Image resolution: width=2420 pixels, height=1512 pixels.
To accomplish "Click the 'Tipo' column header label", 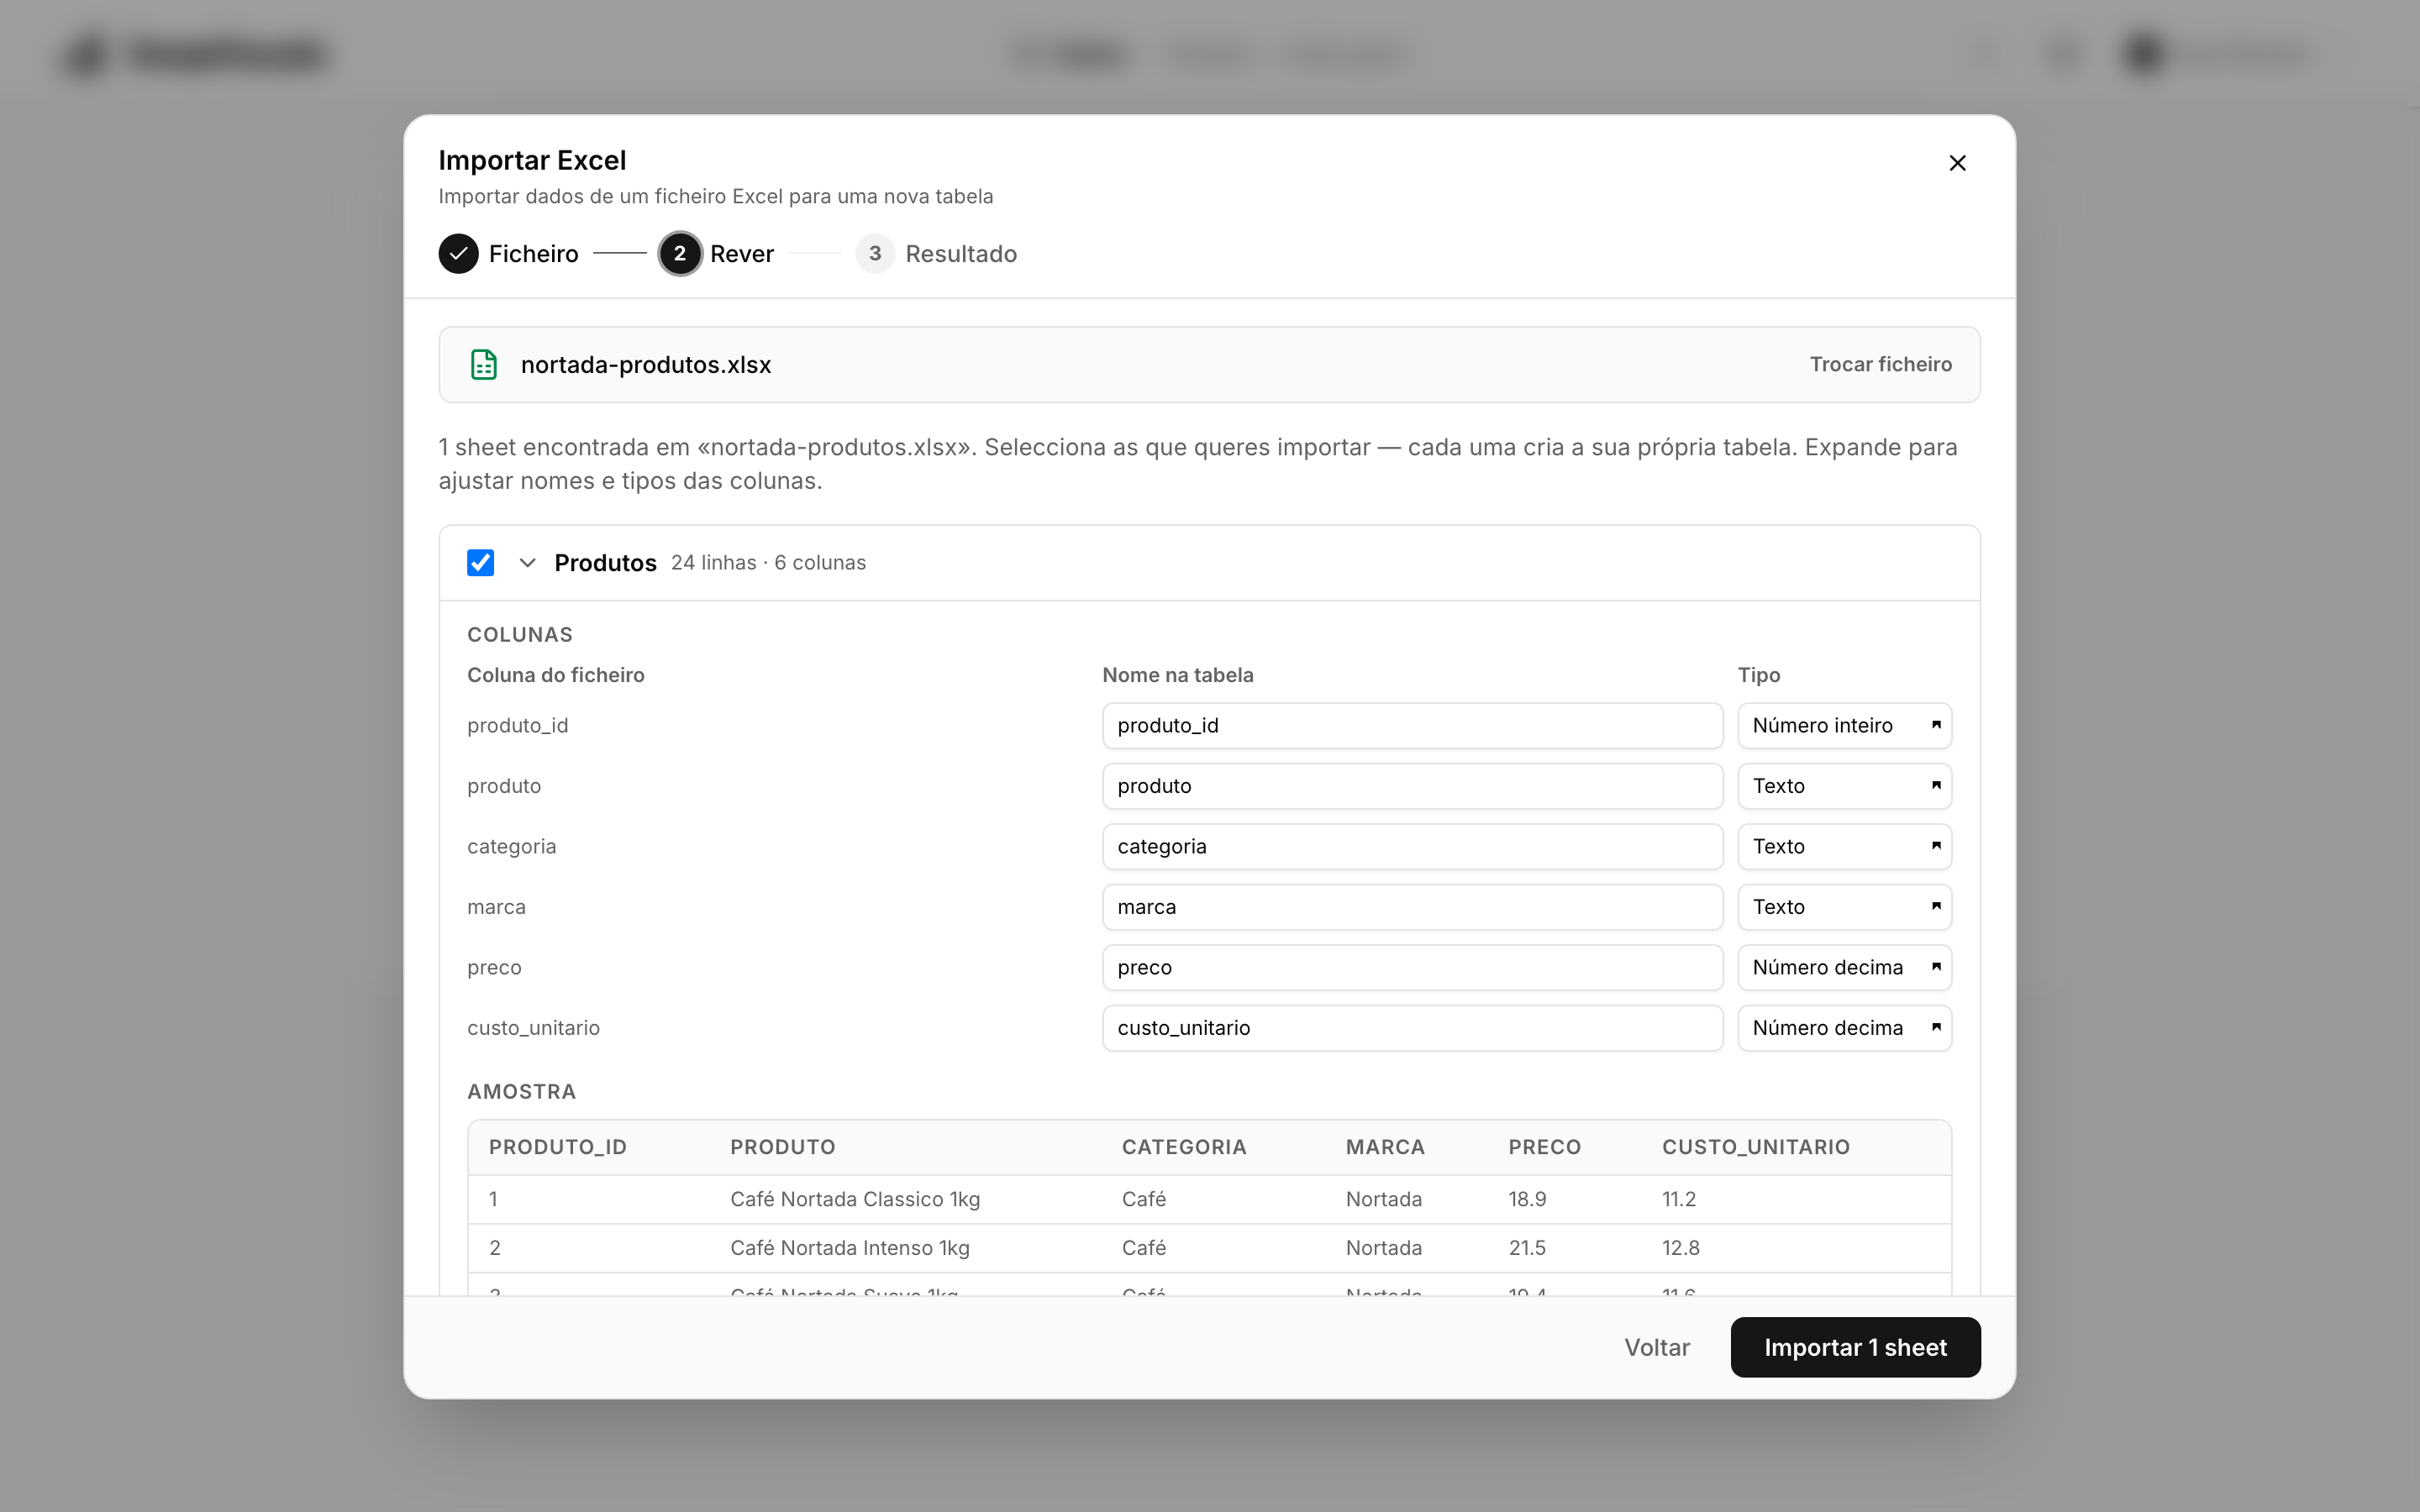I will (x=1759, y=676).
